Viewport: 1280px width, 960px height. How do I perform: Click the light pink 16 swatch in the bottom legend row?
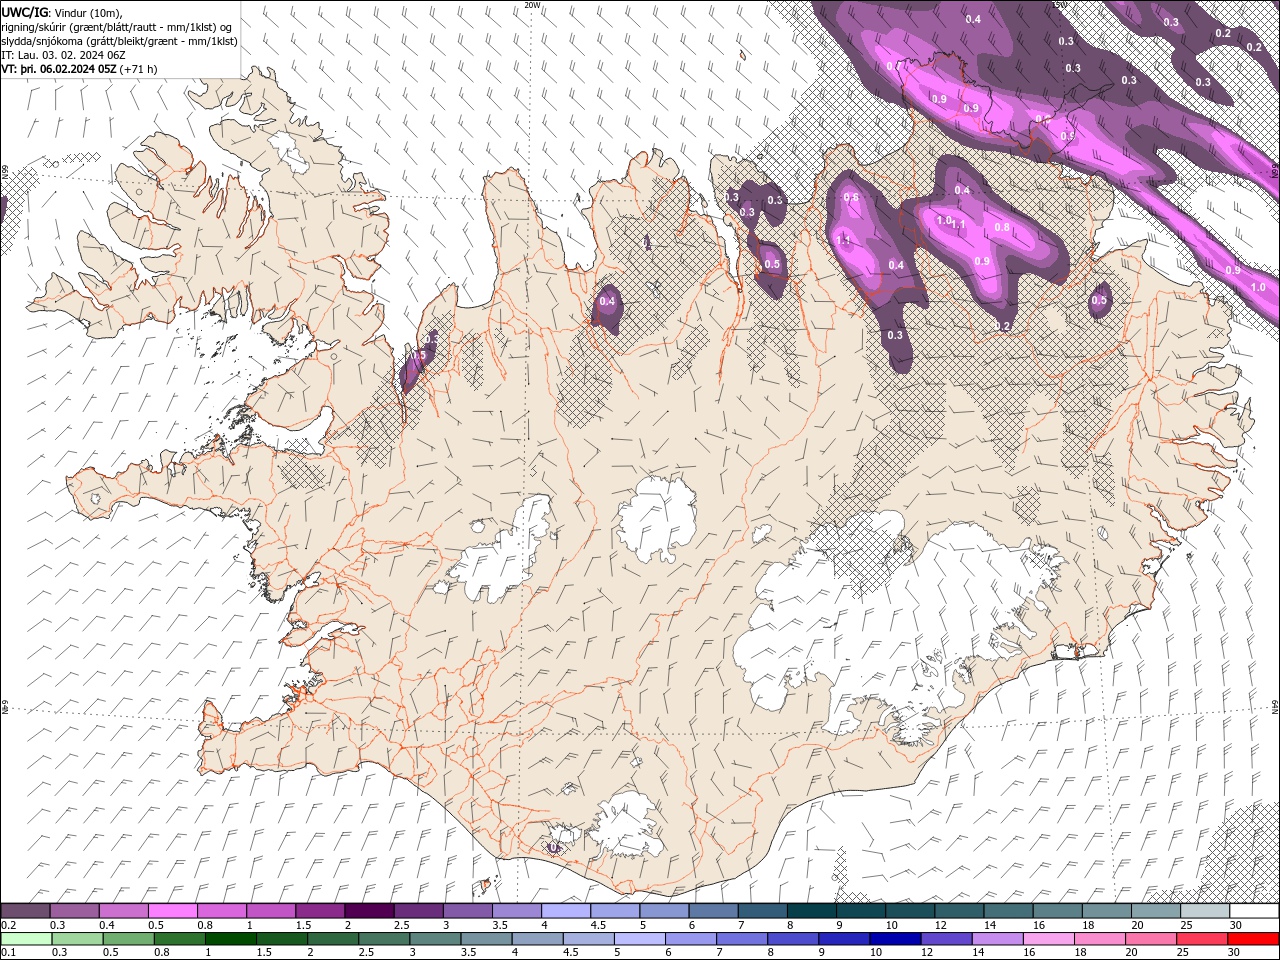(1048, 939)
